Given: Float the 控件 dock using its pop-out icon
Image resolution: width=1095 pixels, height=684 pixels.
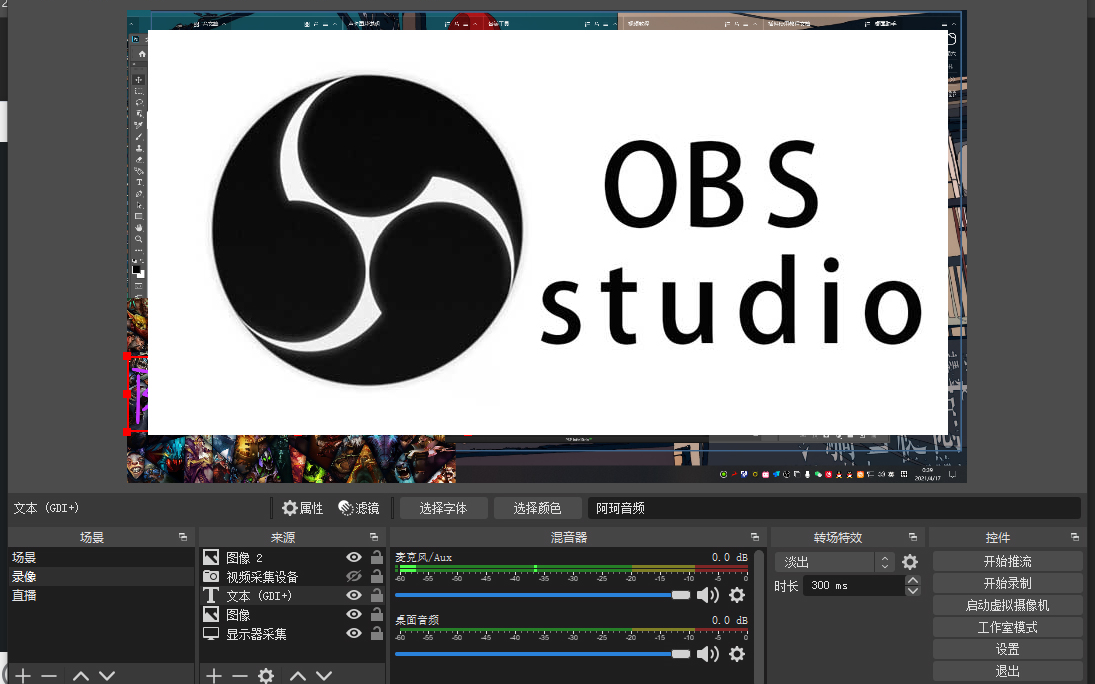Looking at the screenshot, I should (1075, 537).
